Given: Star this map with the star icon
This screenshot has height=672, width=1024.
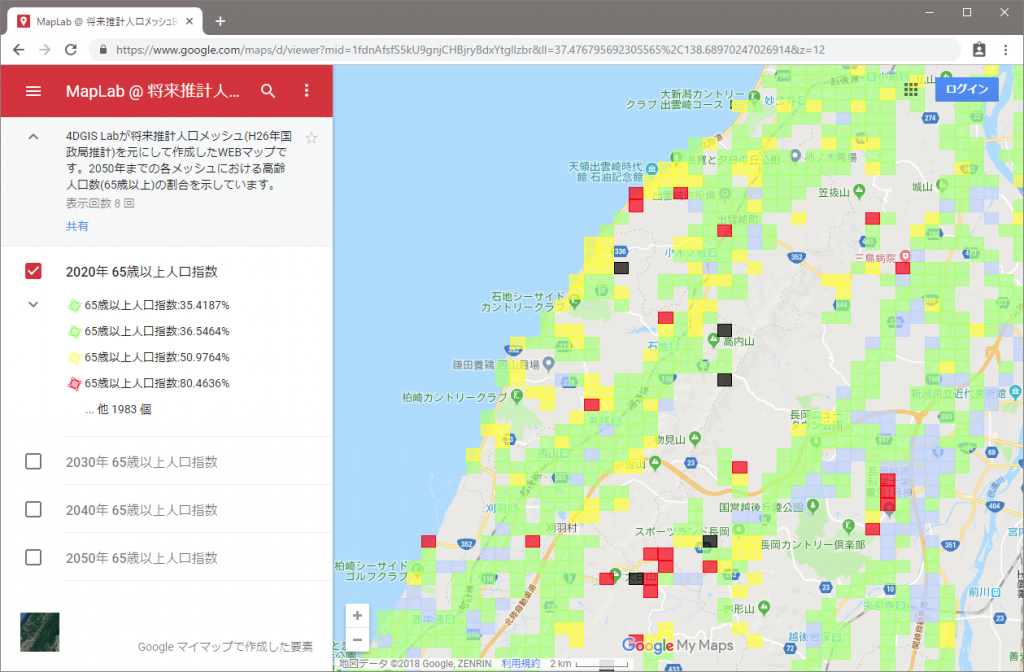Looking at the screenshot, I should [x=312, y=138].
